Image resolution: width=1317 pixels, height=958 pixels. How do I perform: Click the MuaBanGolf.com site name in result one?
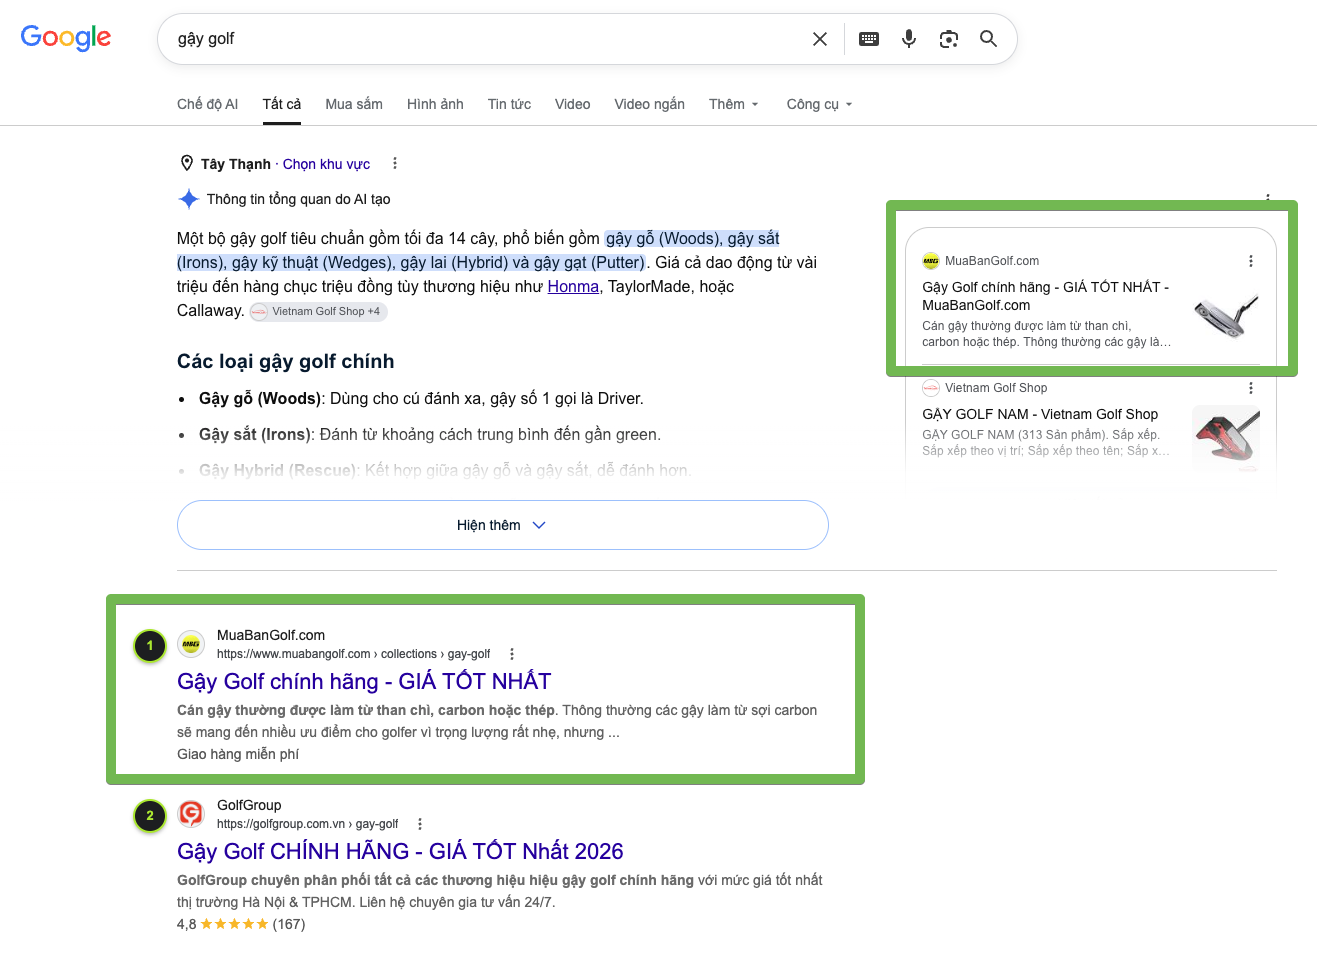271,635
